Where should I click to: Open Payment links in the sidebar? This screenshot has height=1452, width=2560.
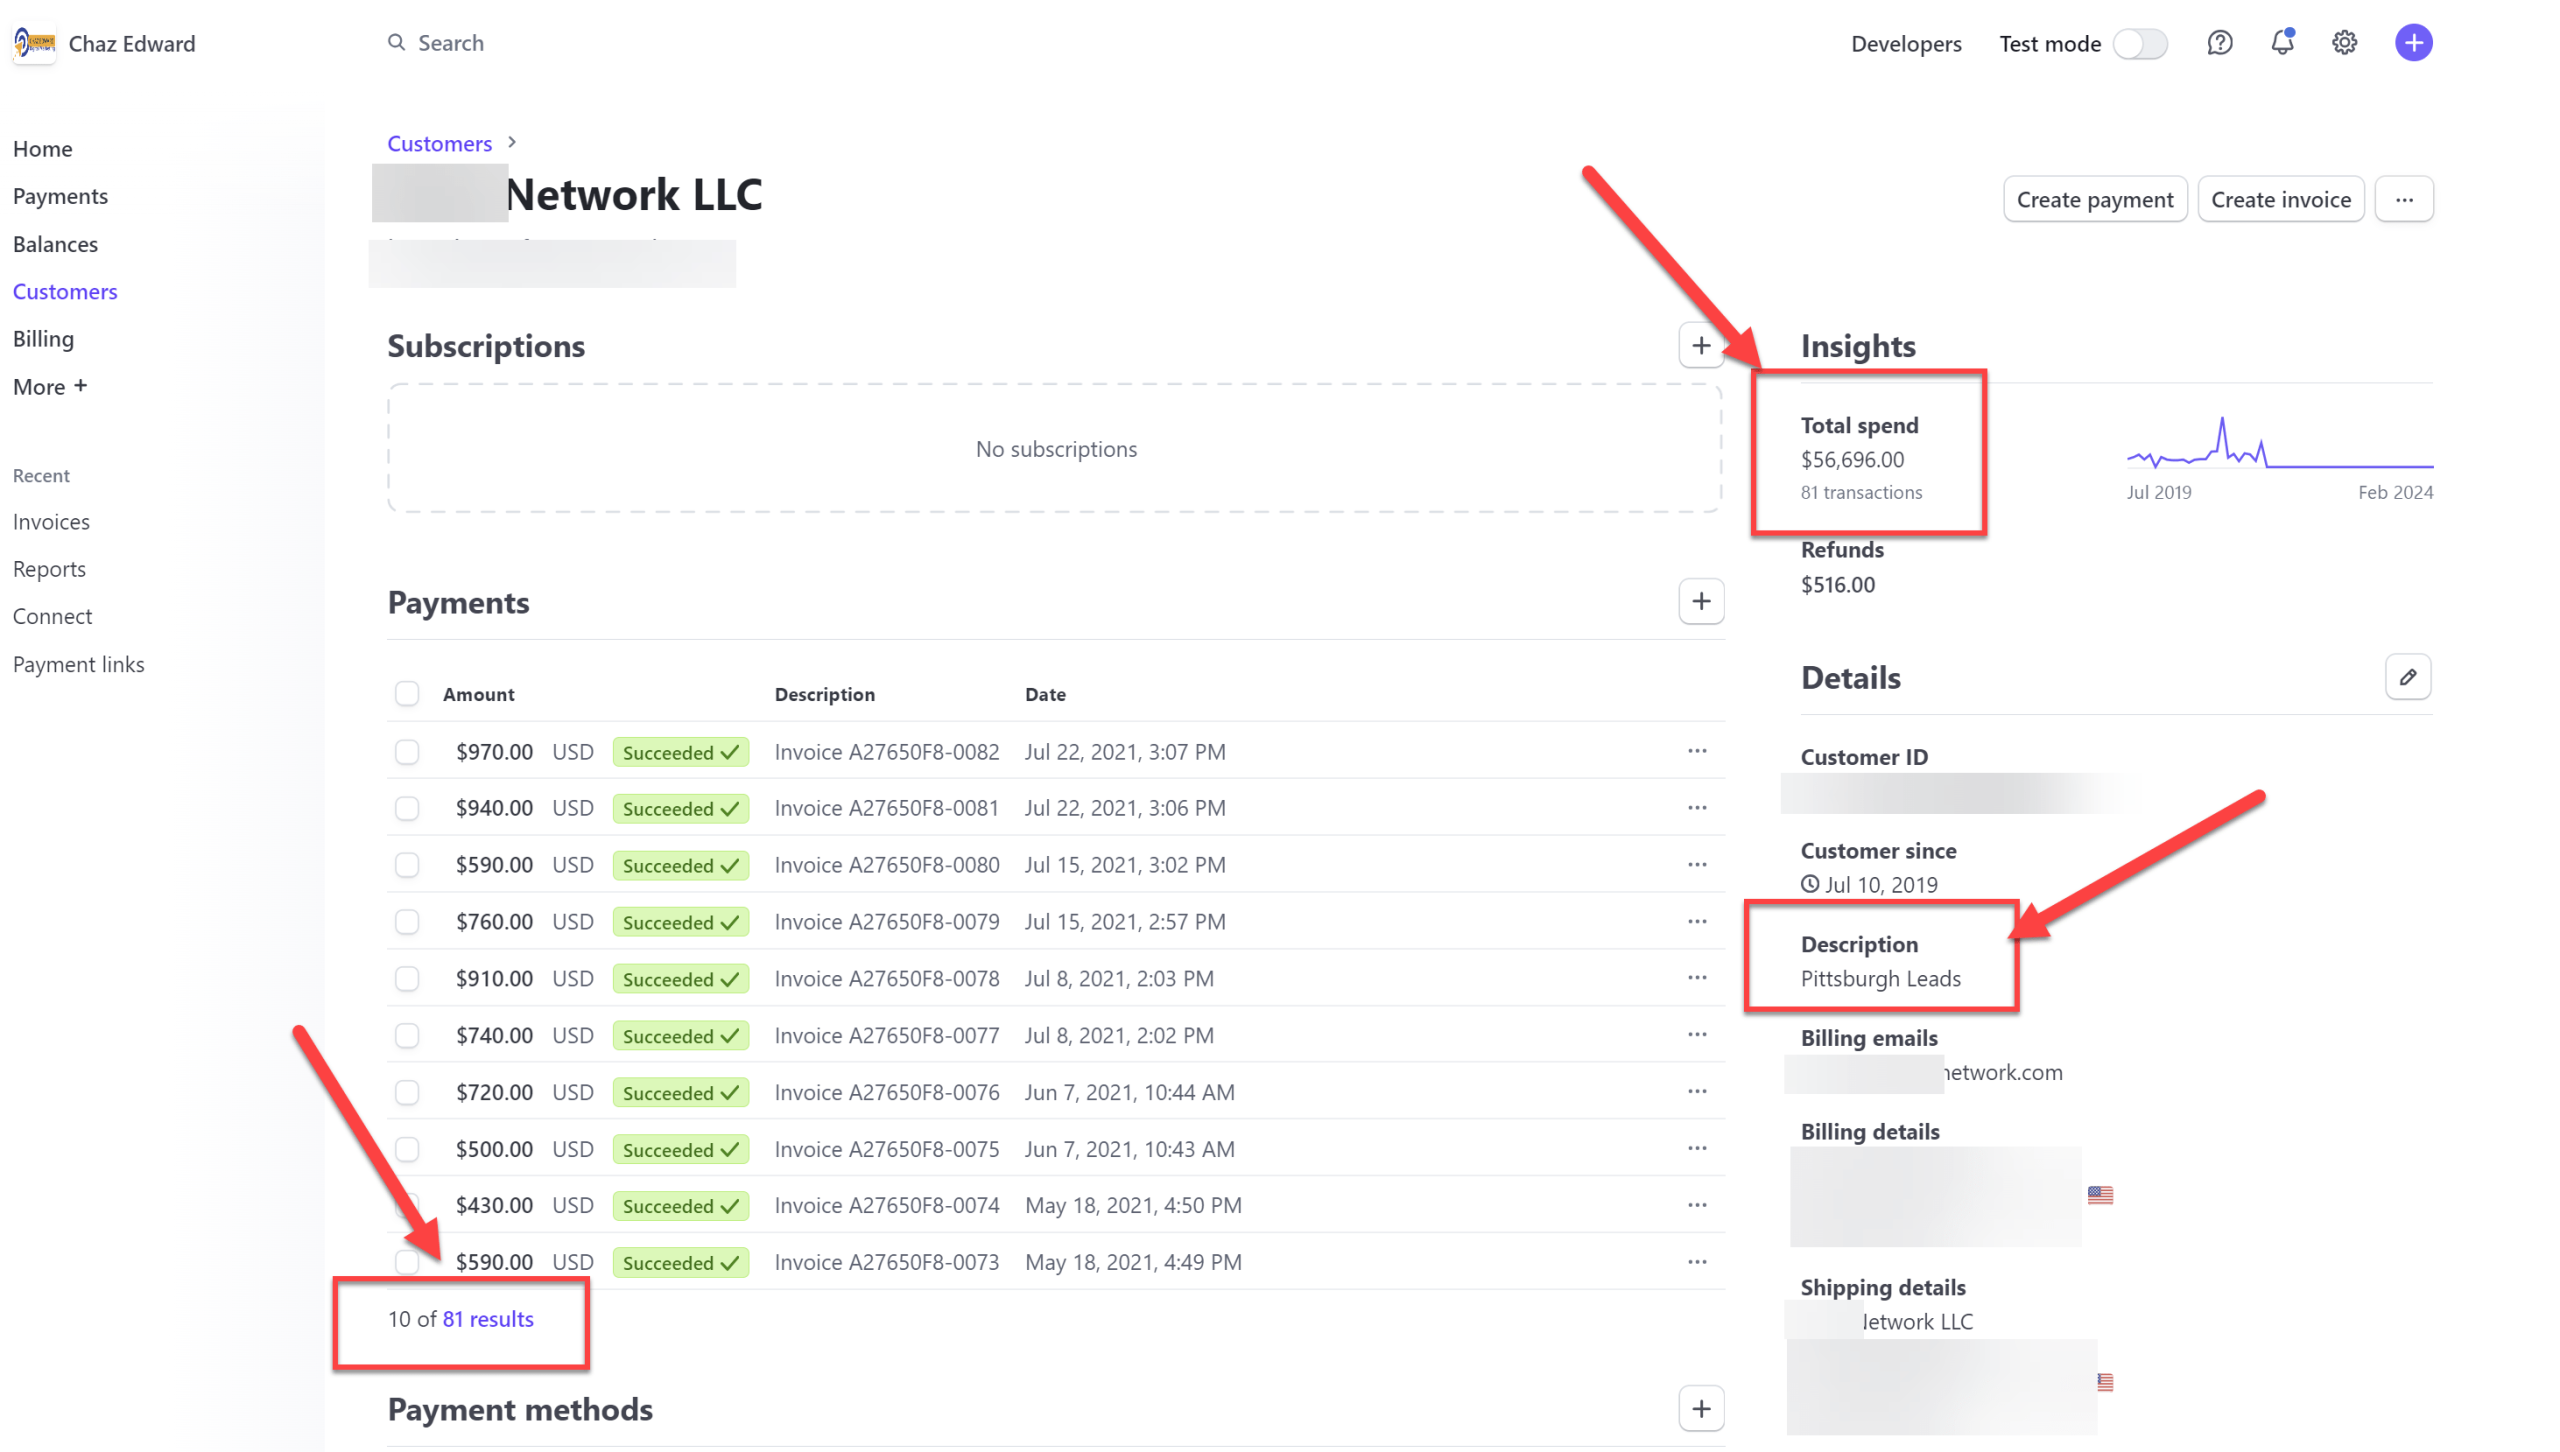[x=78, y=664]
